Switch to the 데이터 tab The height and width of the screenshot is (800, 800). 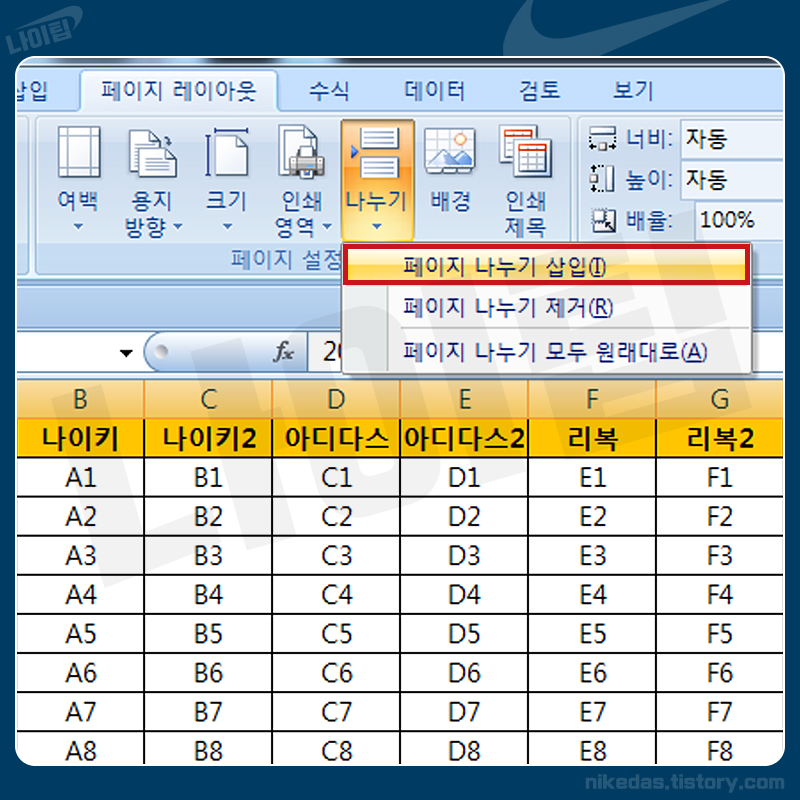tap(435, 91)
